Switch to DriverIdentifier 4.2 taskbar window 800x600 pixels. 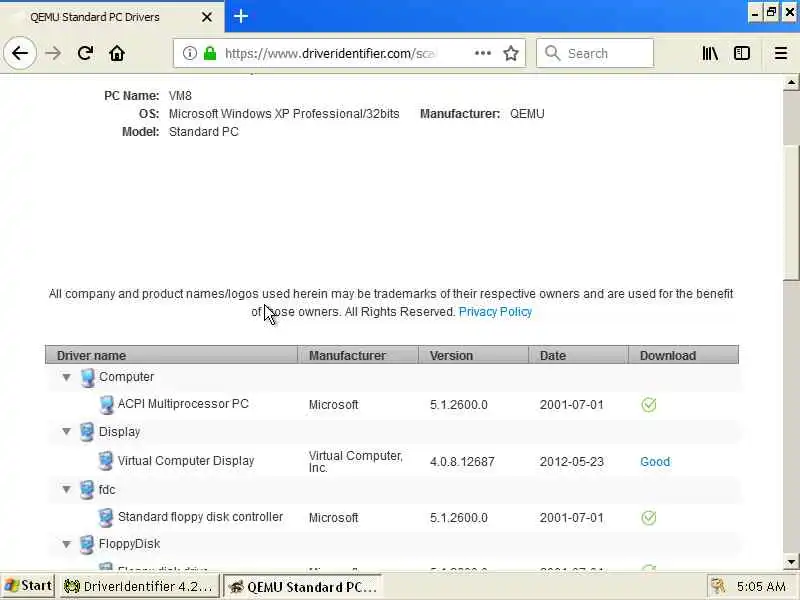pos(140,586)
